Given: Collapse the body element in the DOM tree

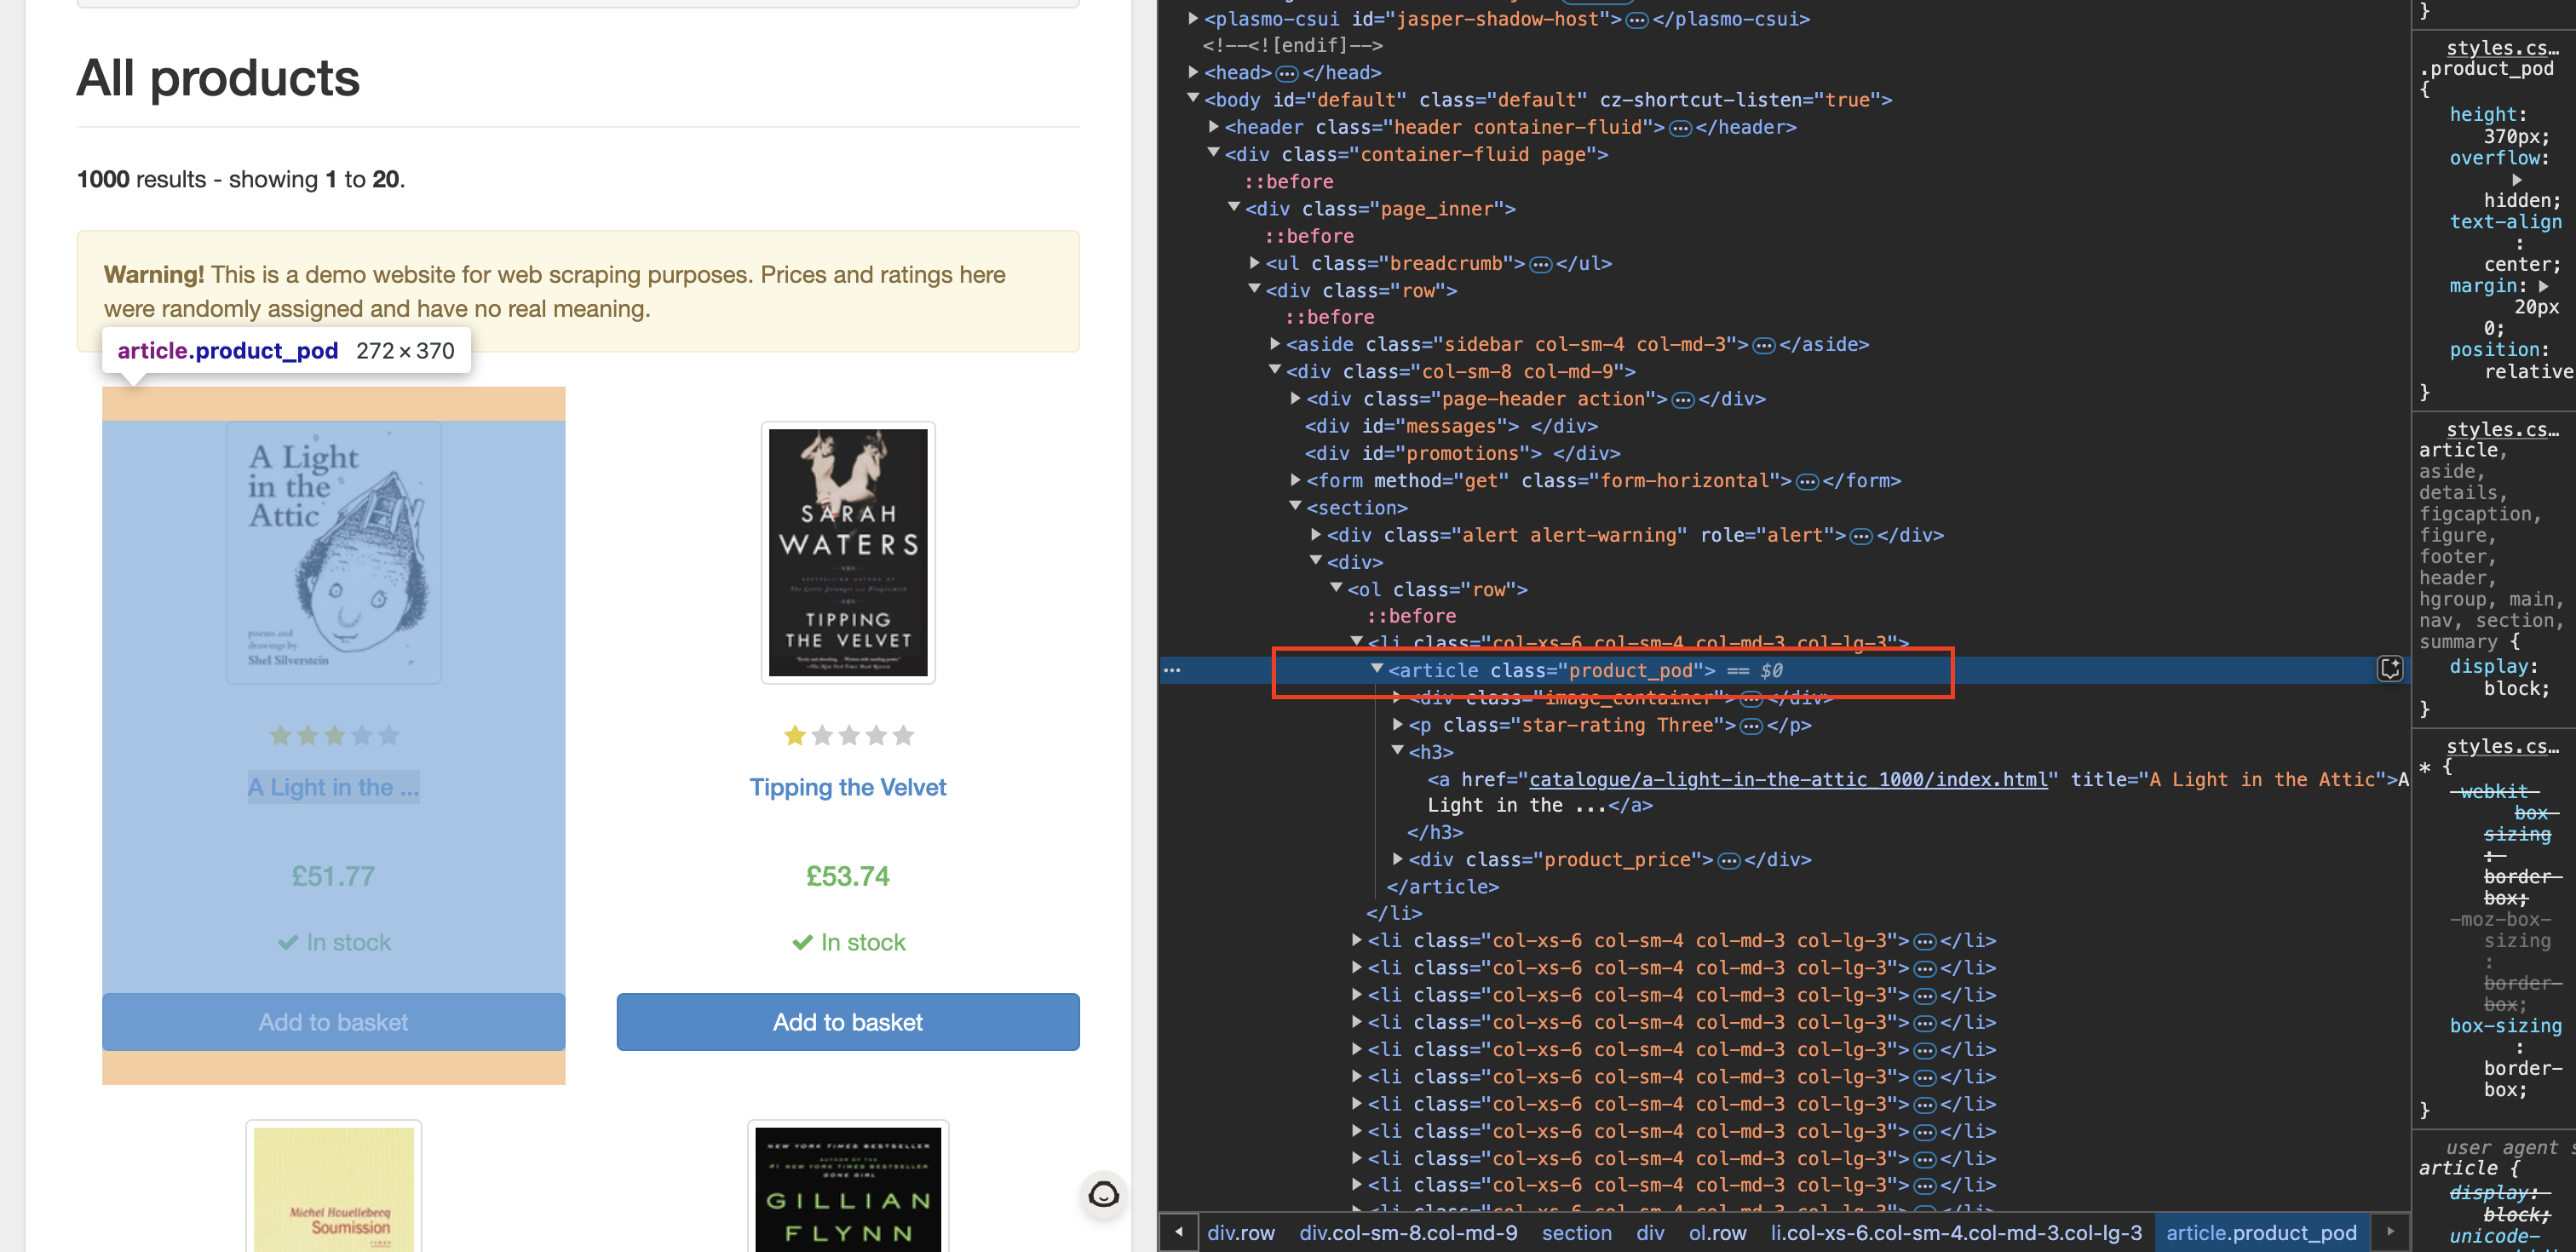Looking at the screenshot, I should 1192,99.
